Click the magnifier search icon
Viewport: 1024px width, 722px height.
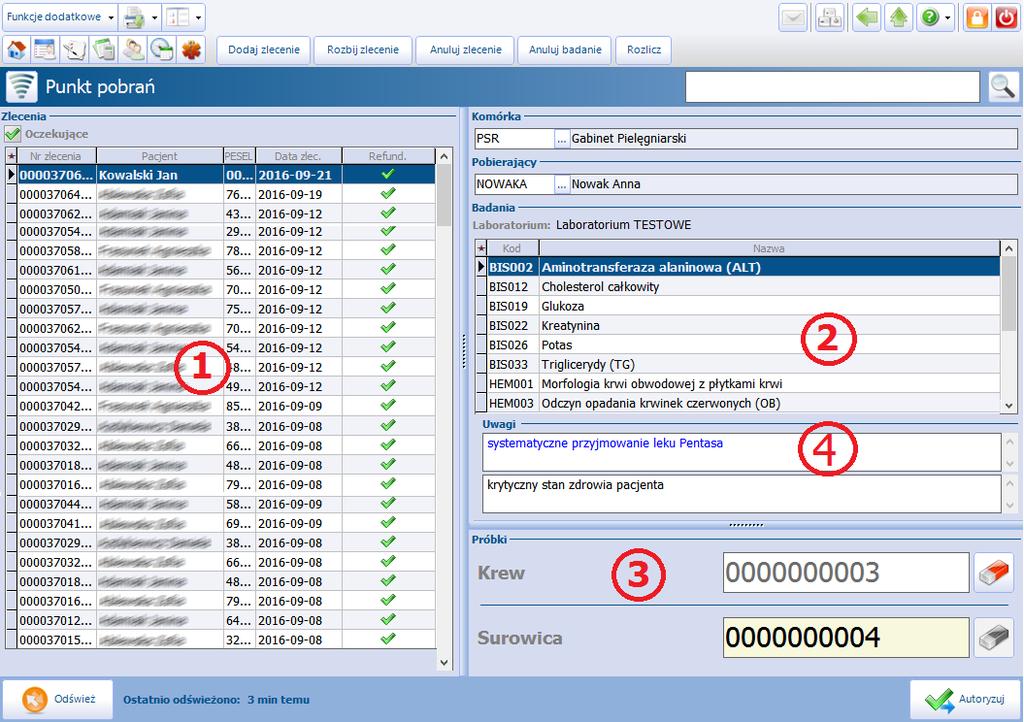(x=1002, y=87)
